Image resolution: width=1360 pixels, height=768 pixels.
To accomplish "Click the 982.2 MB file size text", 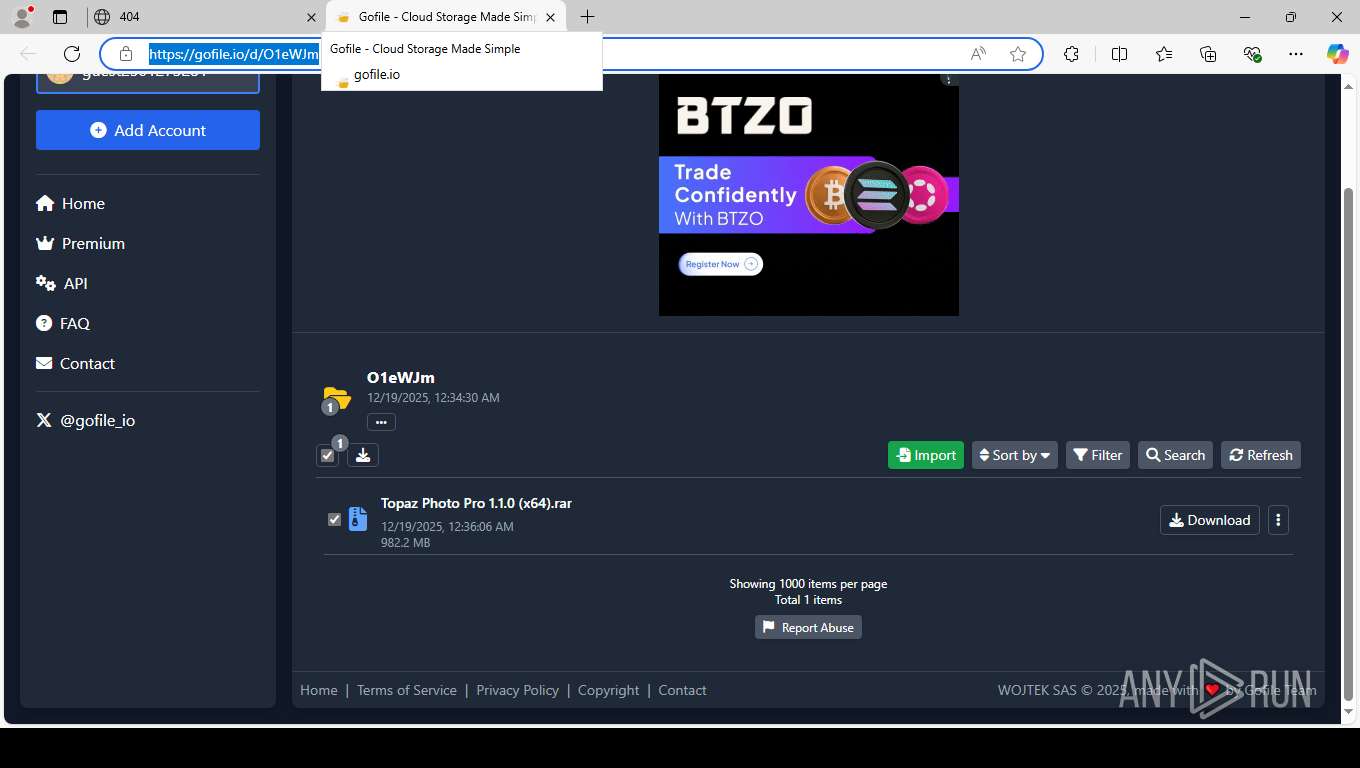I will [405, 543].
